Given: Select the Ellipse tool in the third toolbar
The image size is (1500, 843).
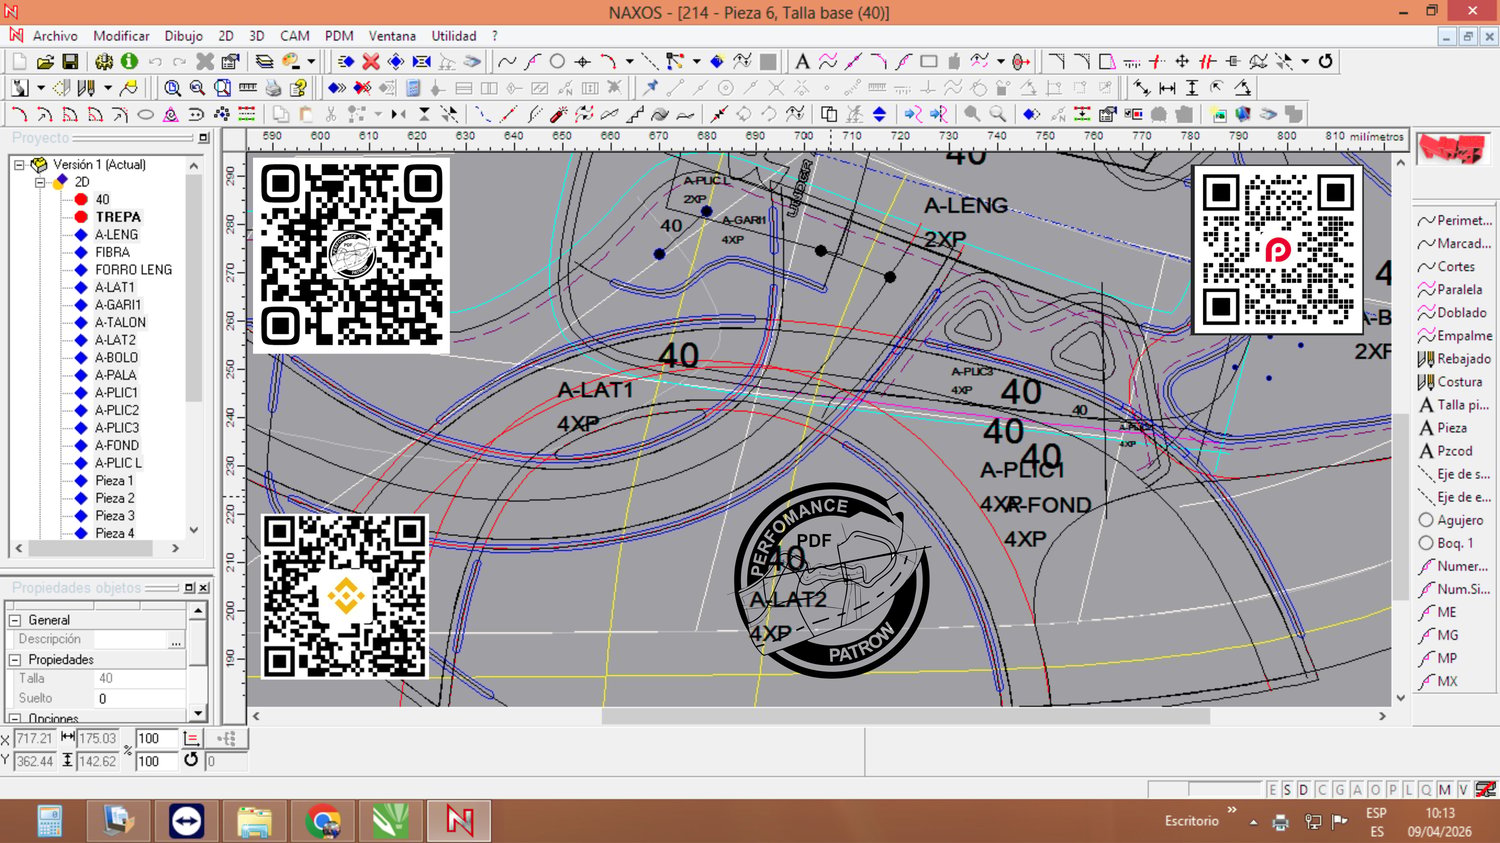Looking at the screenshot, I should click(146, 114).
